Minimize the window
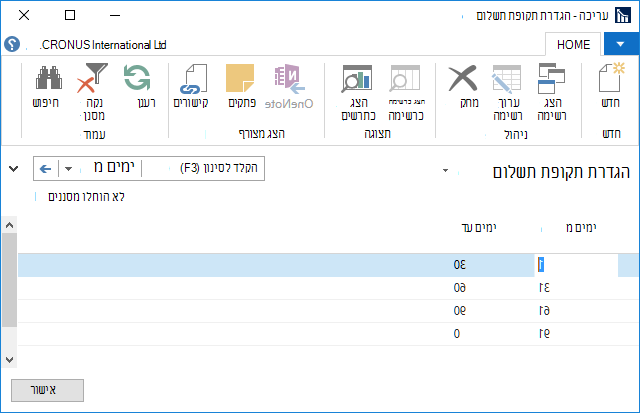This screenshot has width=640, height=413. [x=115, y=16]
